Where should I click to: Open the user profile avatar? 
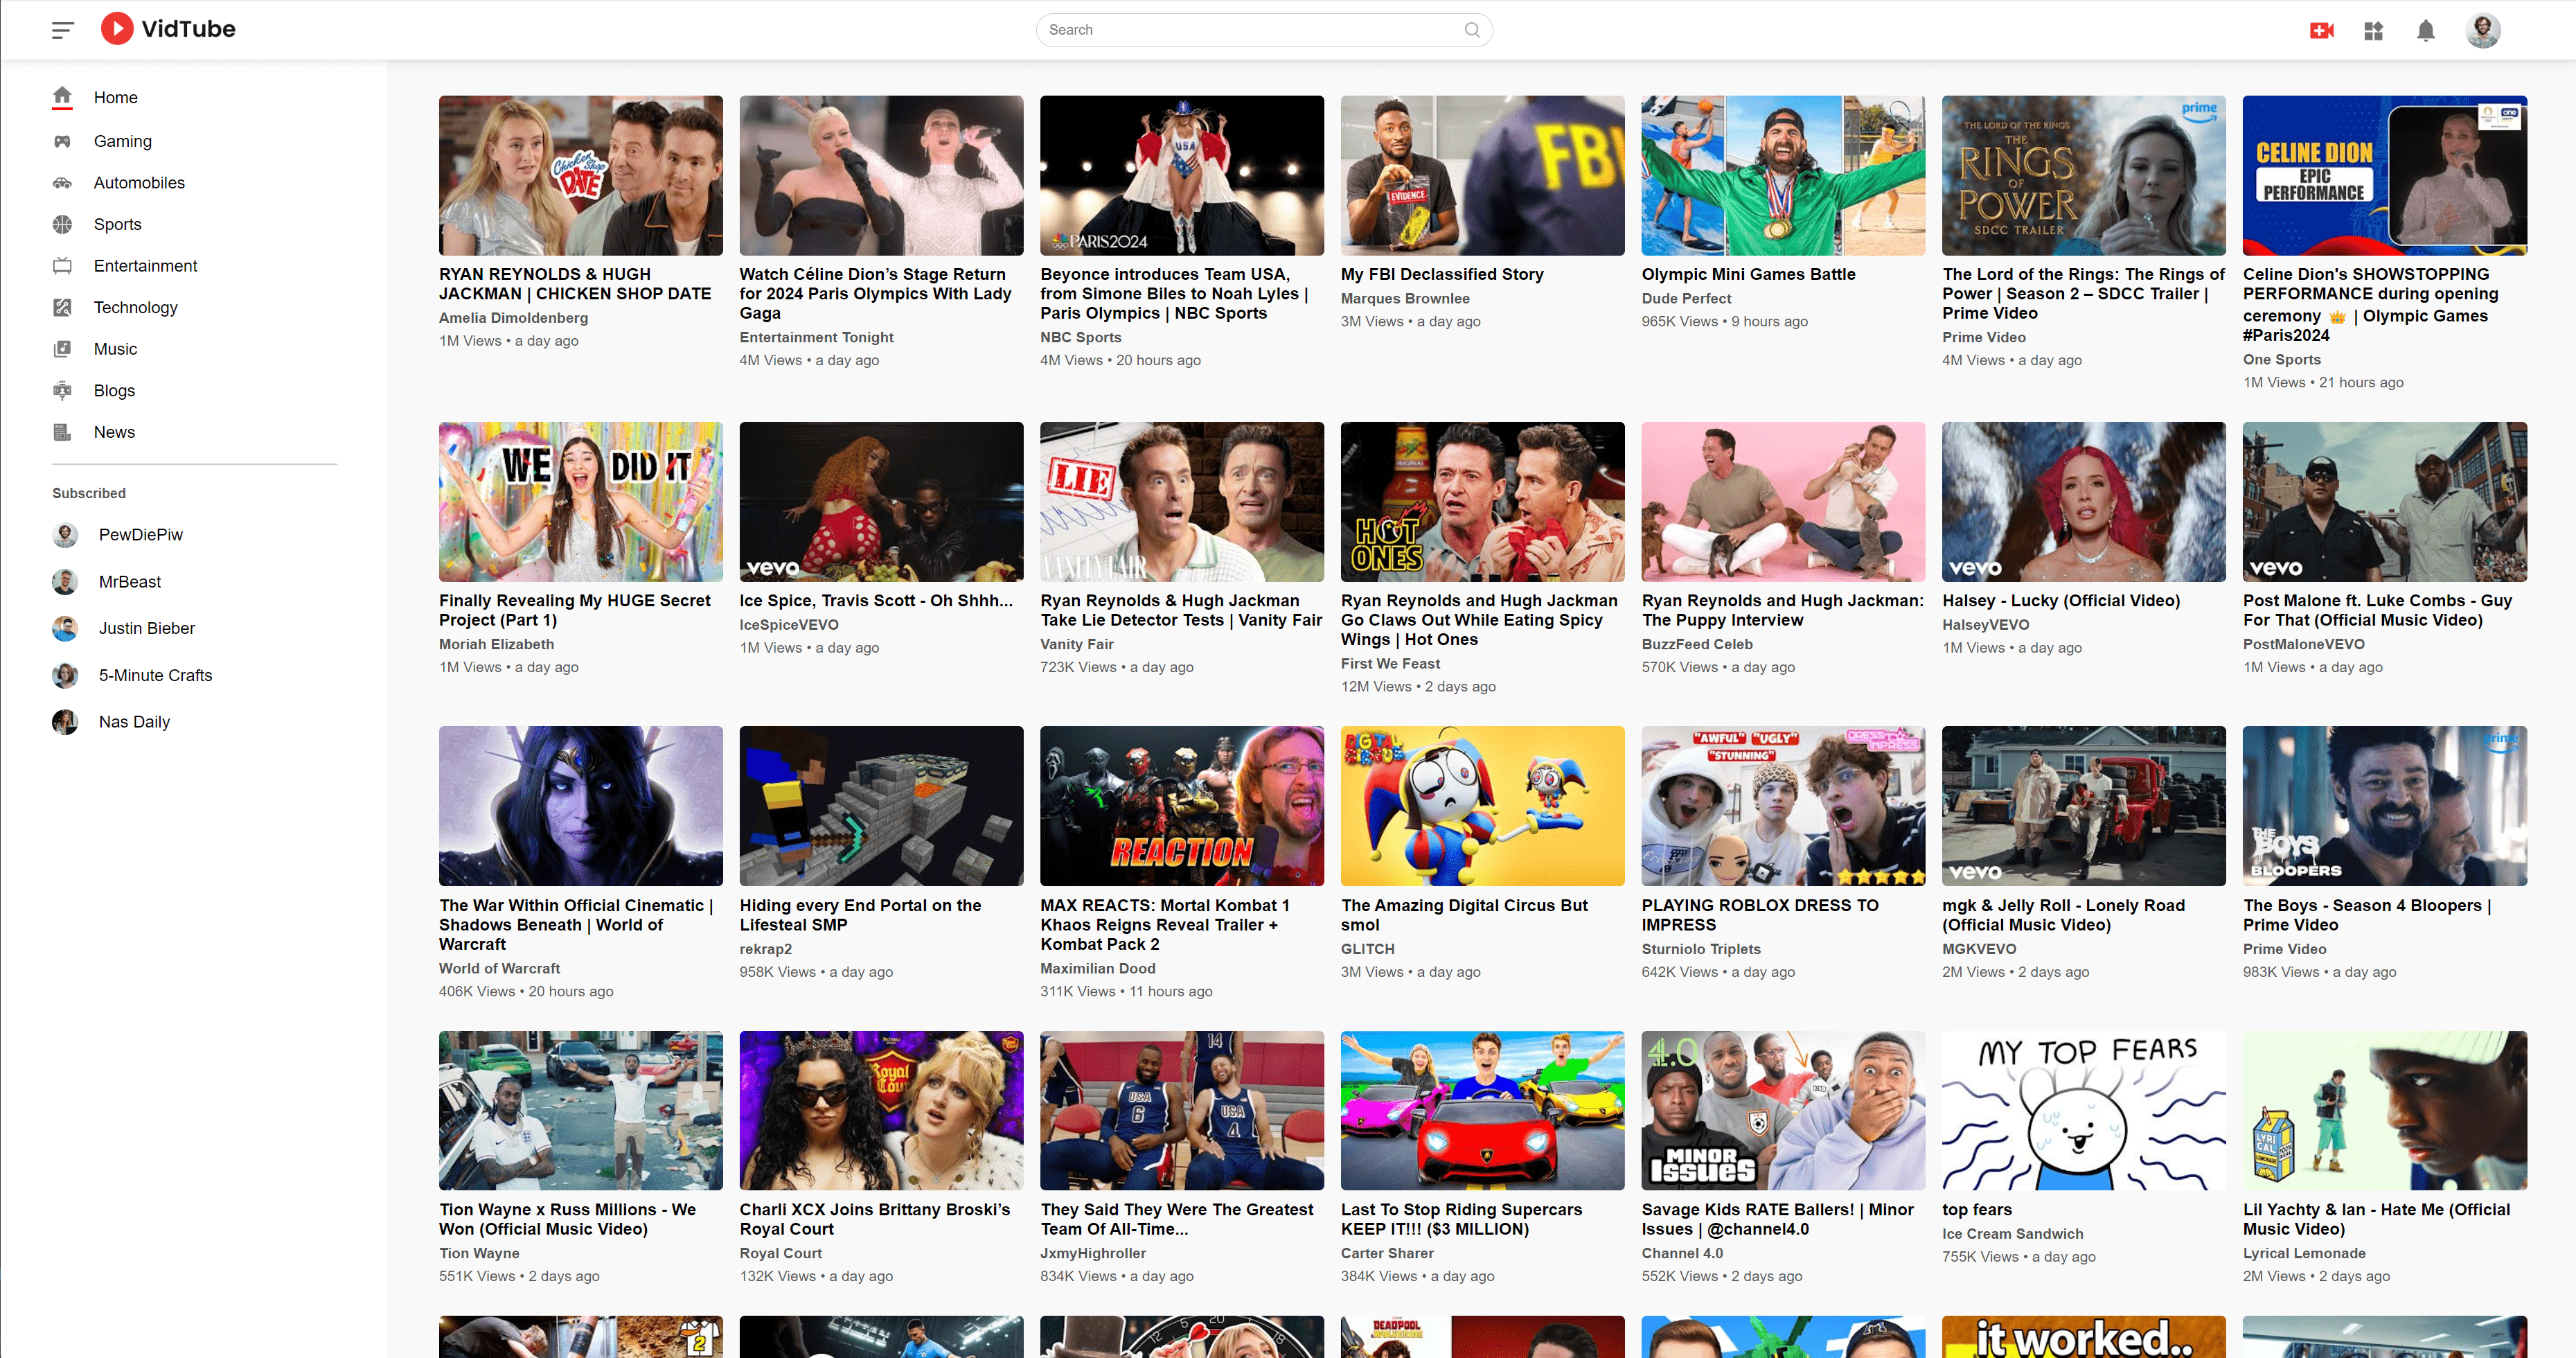pyautogui.click(x=2482, y=30)
